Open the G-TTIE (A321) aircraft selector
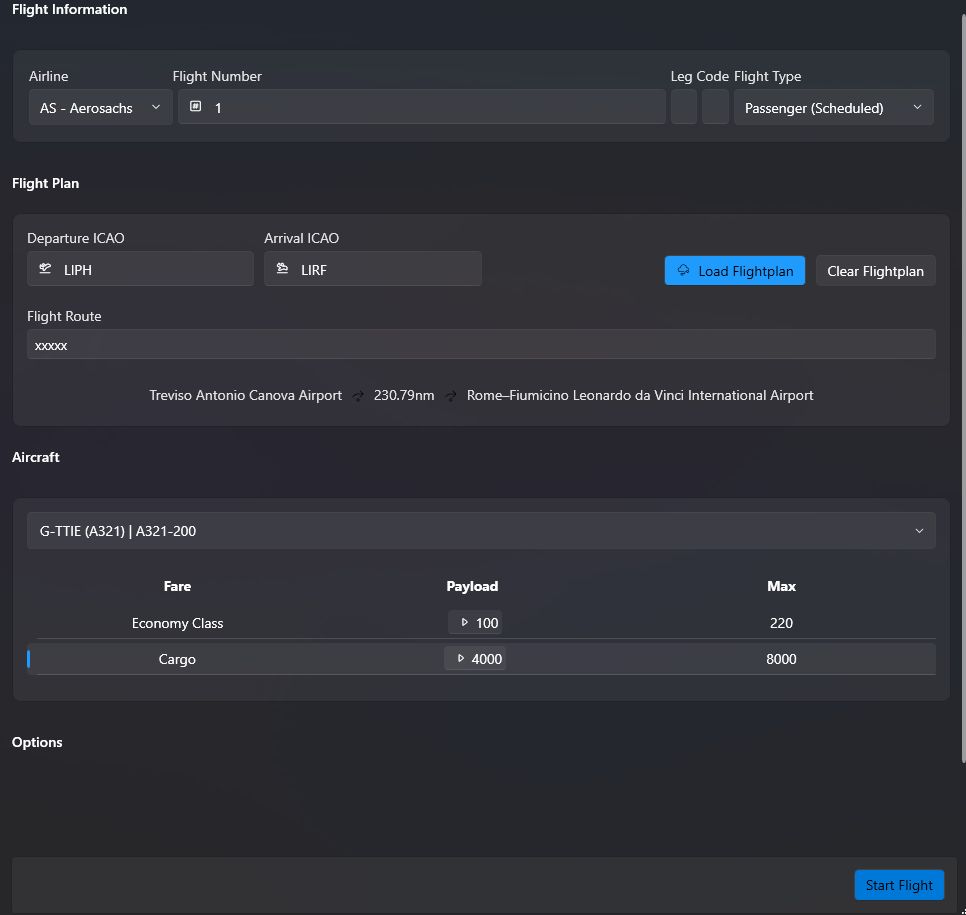The height and width of the screenshot is (915, 966). click(481, 531)
